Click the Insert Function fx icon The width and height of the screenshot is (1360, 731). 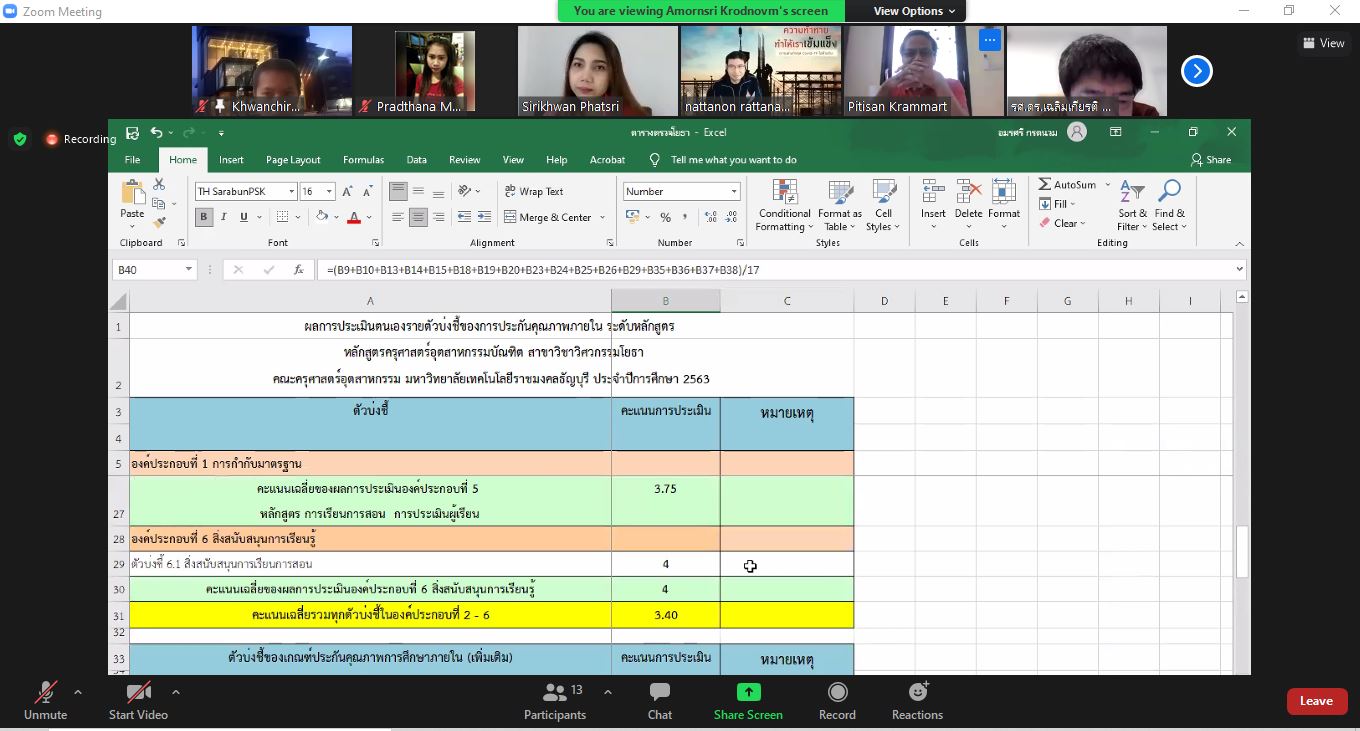pos(298,270)
